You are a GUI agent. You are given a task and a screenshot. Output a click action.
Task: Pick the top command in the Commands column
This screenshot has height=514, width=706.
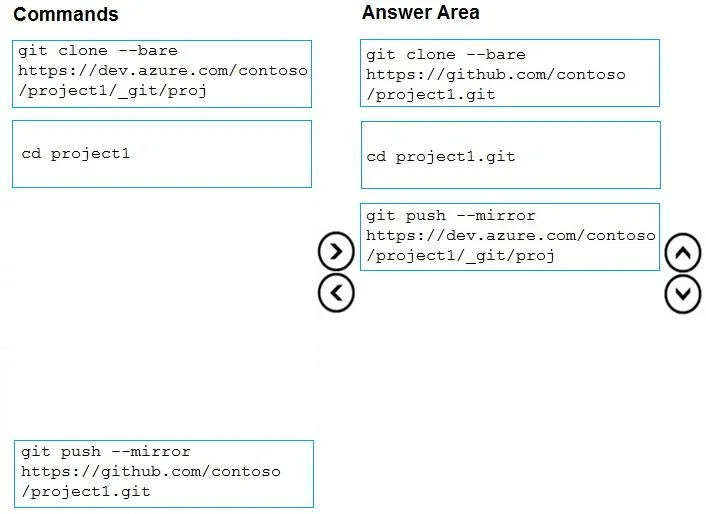click(x=162, y=74)
